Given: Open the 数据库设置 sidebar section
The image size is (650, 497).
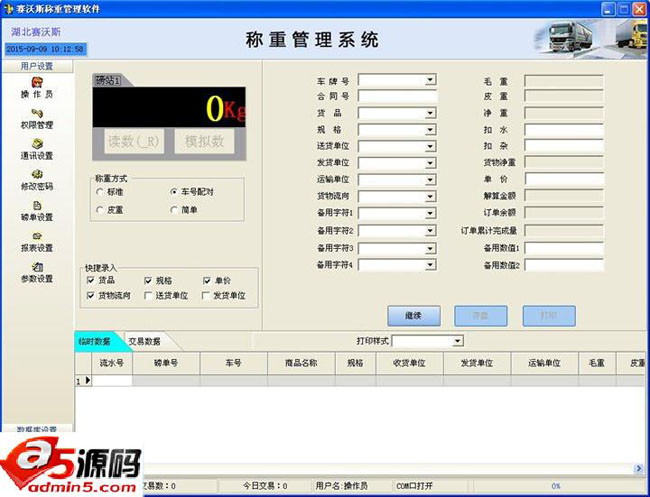Looking at the screenshot, I should [37, 428].
